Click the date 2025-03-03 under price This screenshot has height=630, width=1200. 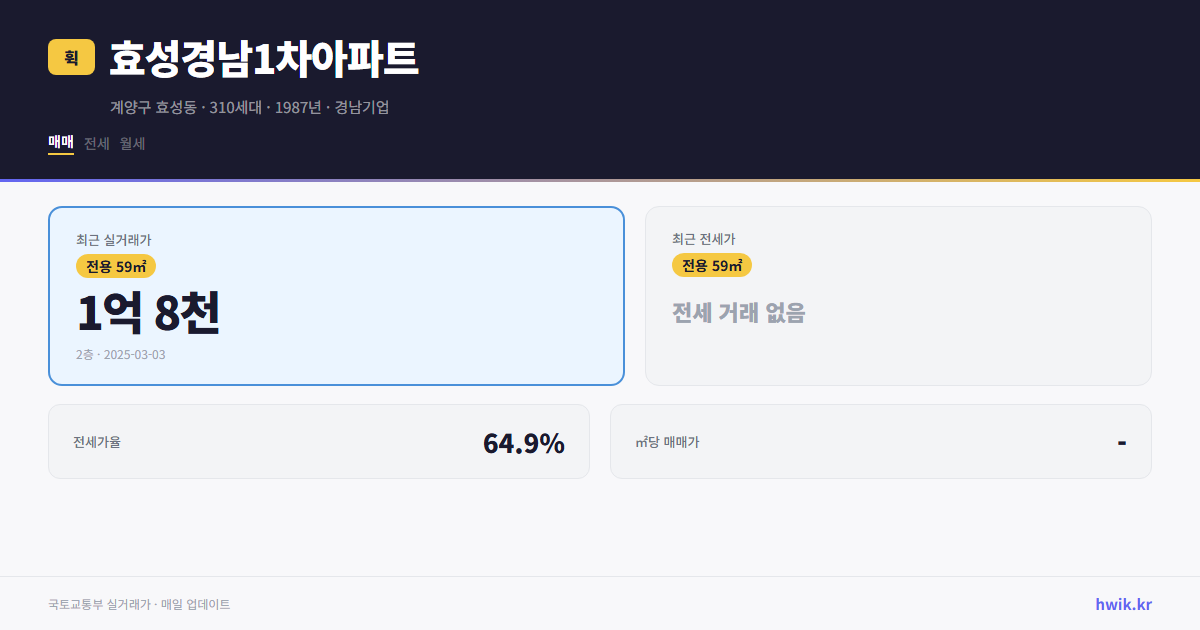(135, 354)
